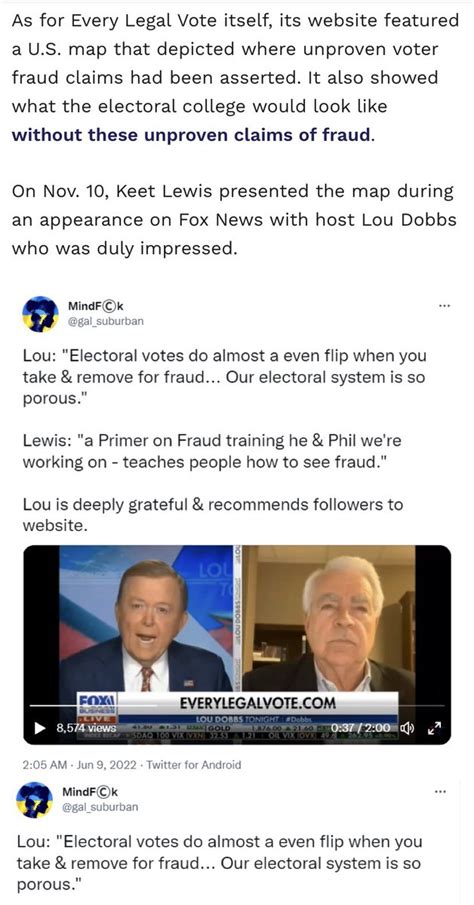The width and height of the screenshot is (474, 905).
Task: Click the first MindF©k profile avatar
Action: pos(40,314)
